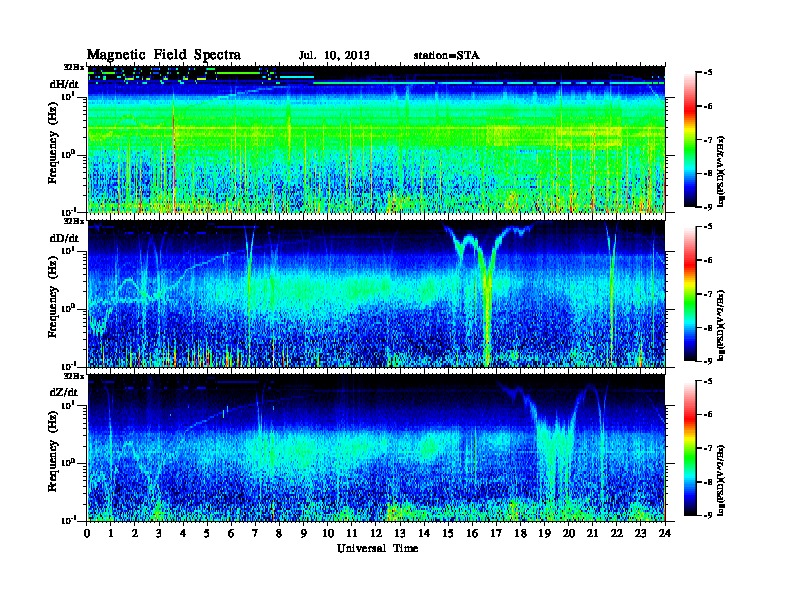This screenshot has width=792, height=612.
Task: Click the 10^1 frequency tick of dH/dt panel
Action: 68,96
